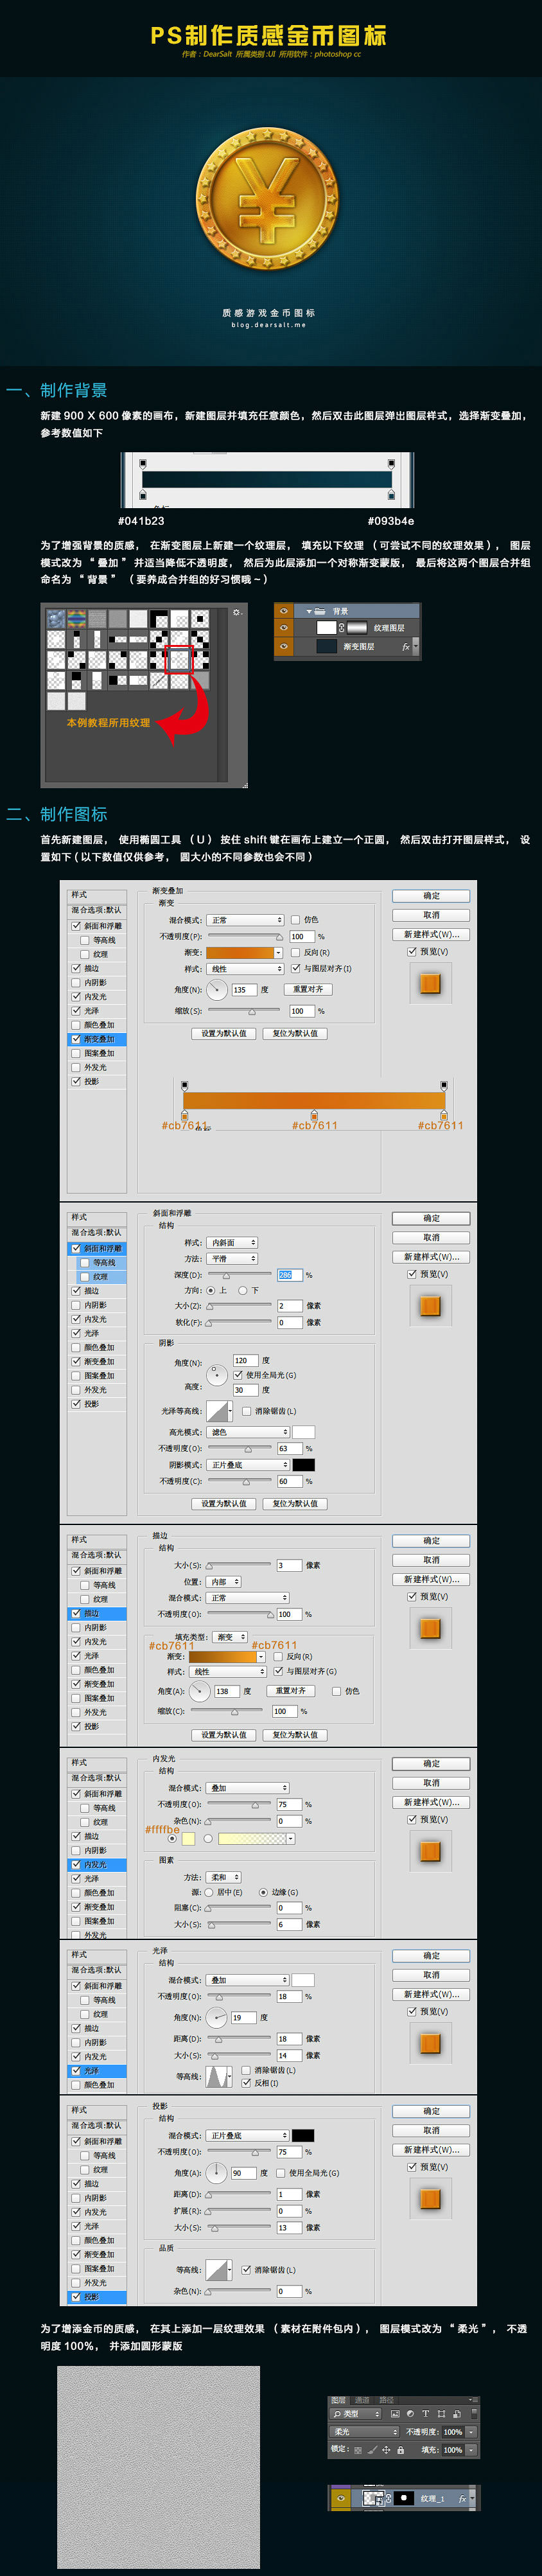Hide the 背景 group with eye icon

coord(284,610)
